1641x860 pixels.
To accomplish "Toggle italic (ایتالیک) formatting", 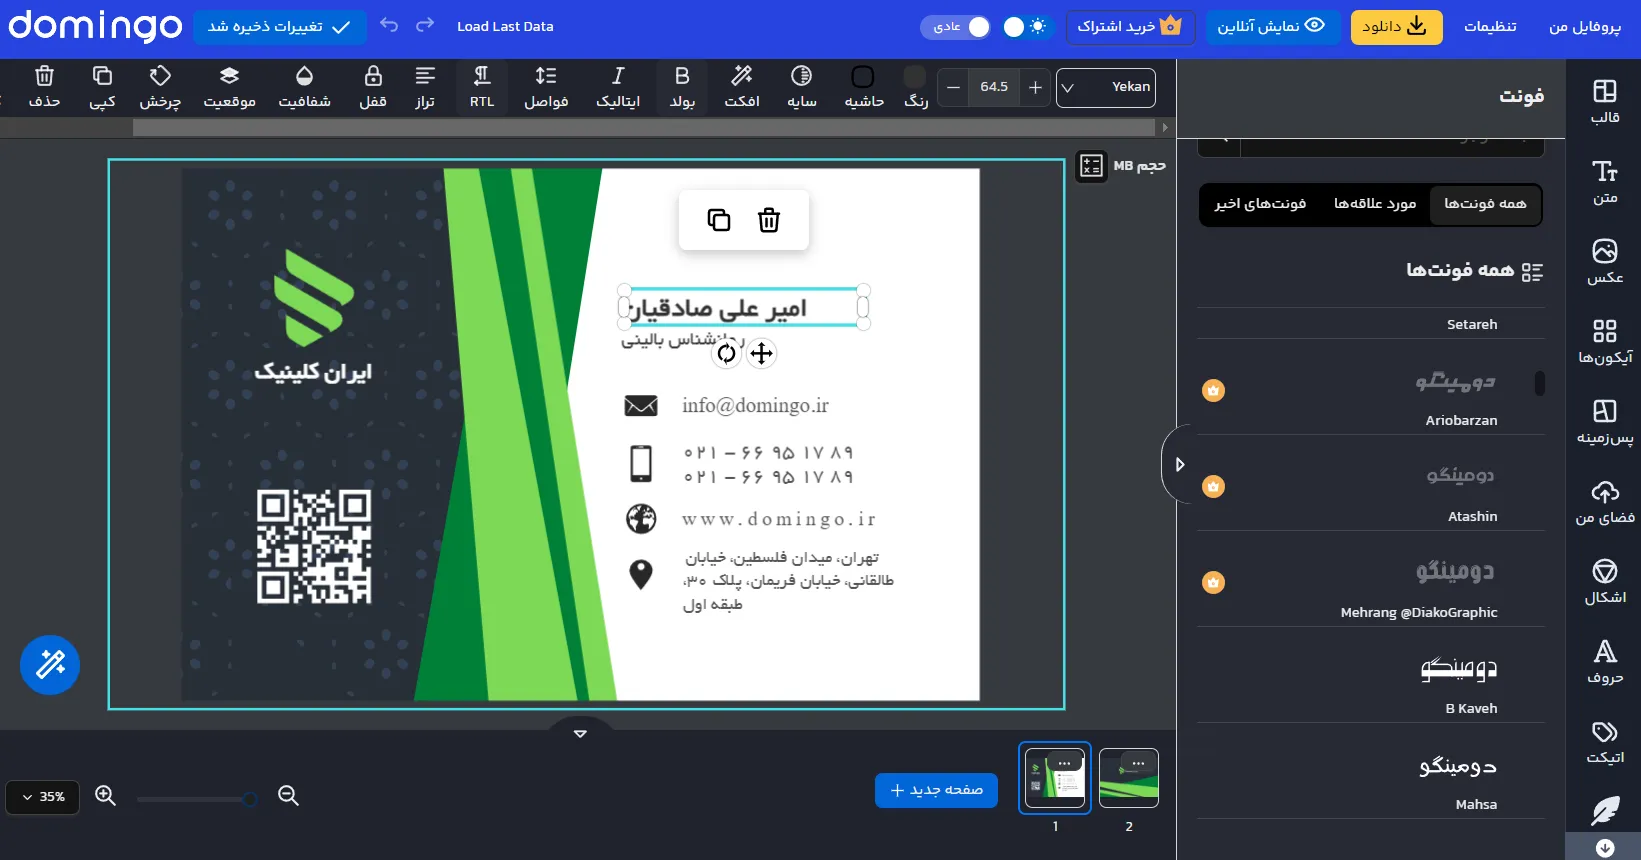I will (618, 87).
